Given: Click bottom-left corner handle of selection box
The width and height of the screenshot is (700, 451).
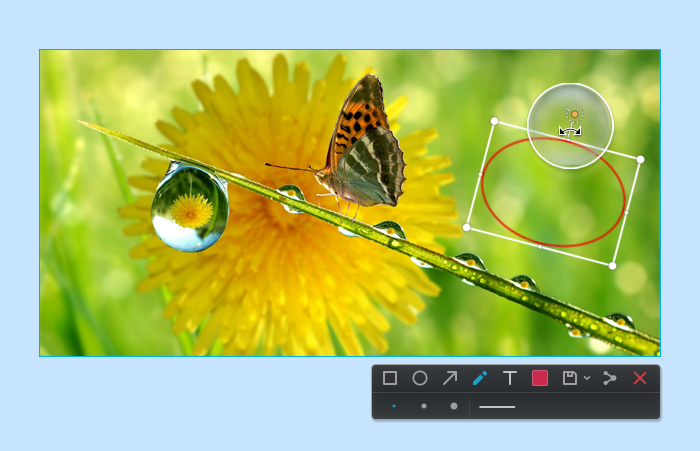Looking at the screenshot, I should click(467, 228).
